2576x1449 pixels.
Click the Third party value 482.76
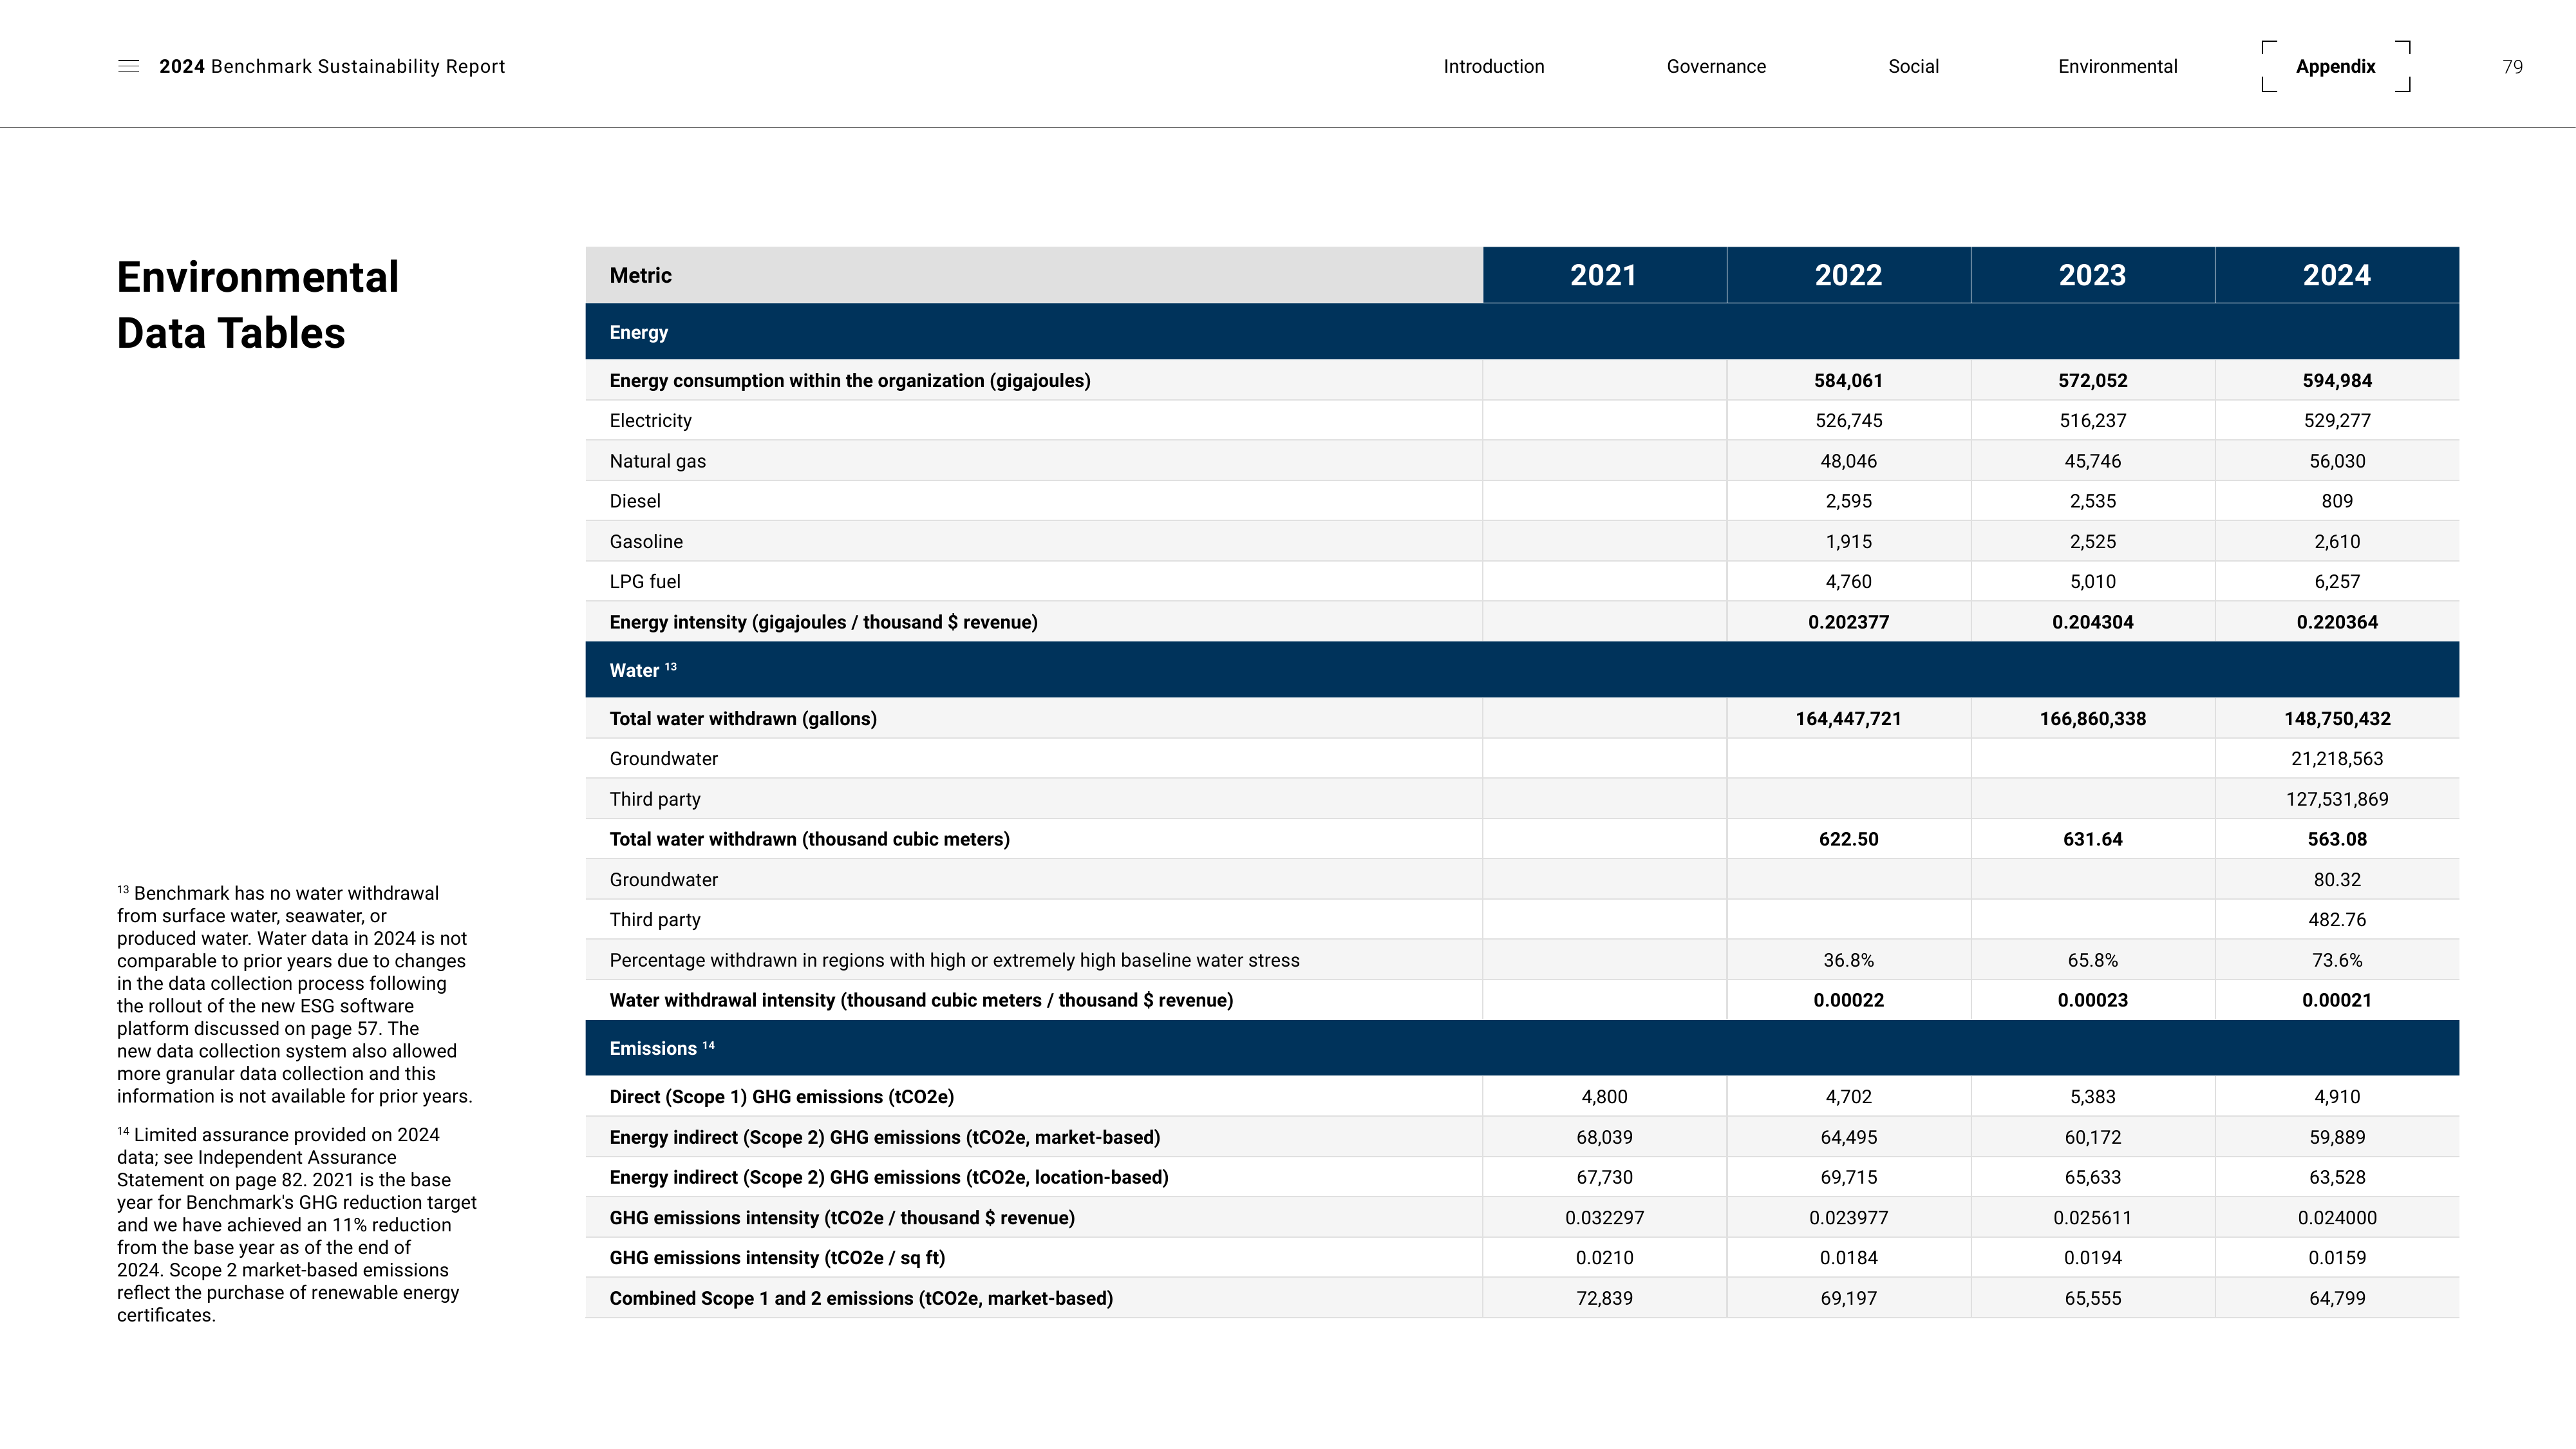[2337, 920]
